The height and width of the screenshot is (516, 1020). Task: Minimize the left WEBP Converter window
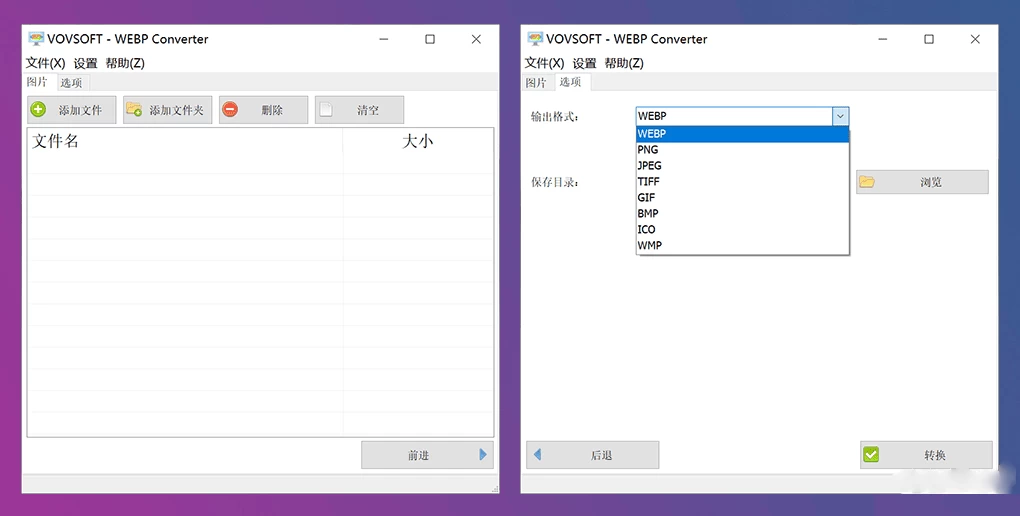[384, 39]
